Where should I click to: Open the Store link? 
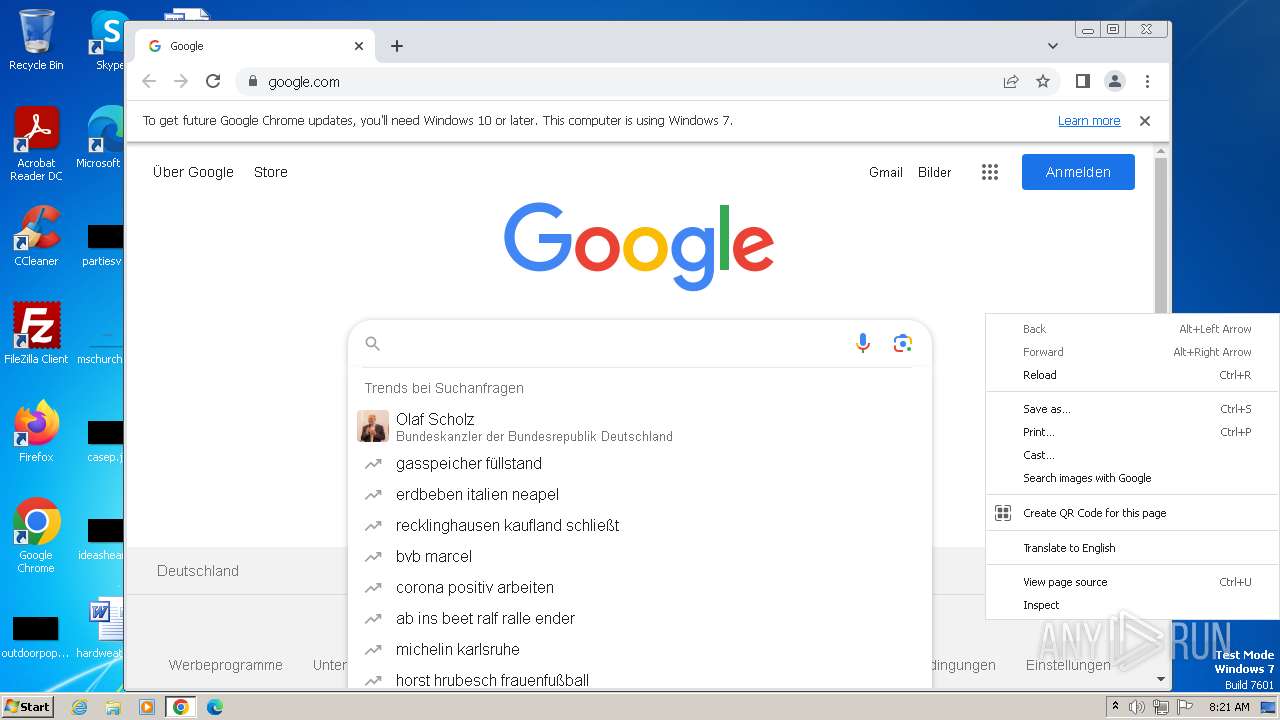pos(271,172)
